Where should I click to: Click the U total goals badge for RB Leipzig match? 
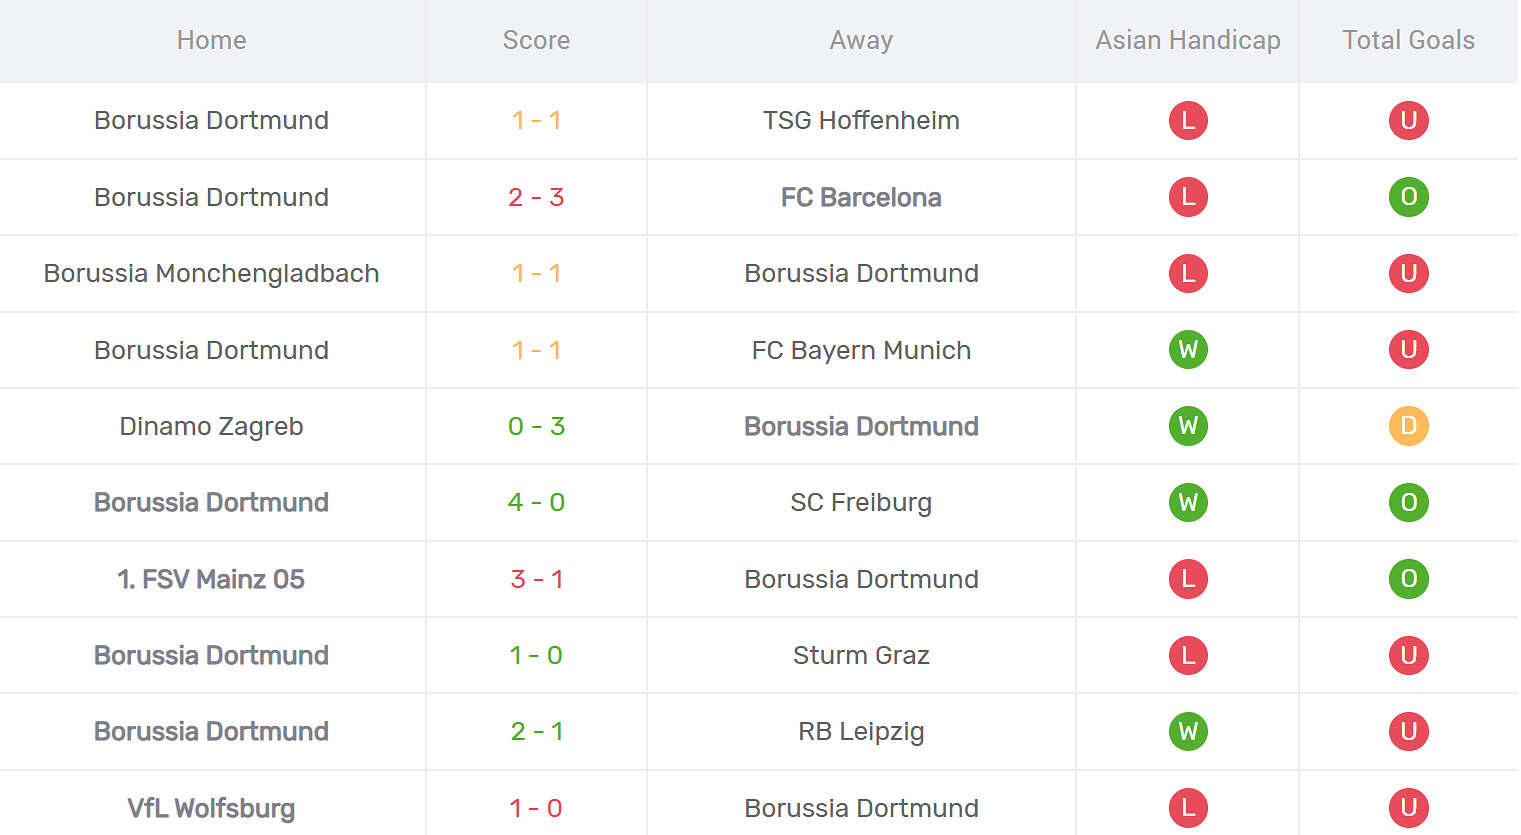coord(1408,731)
